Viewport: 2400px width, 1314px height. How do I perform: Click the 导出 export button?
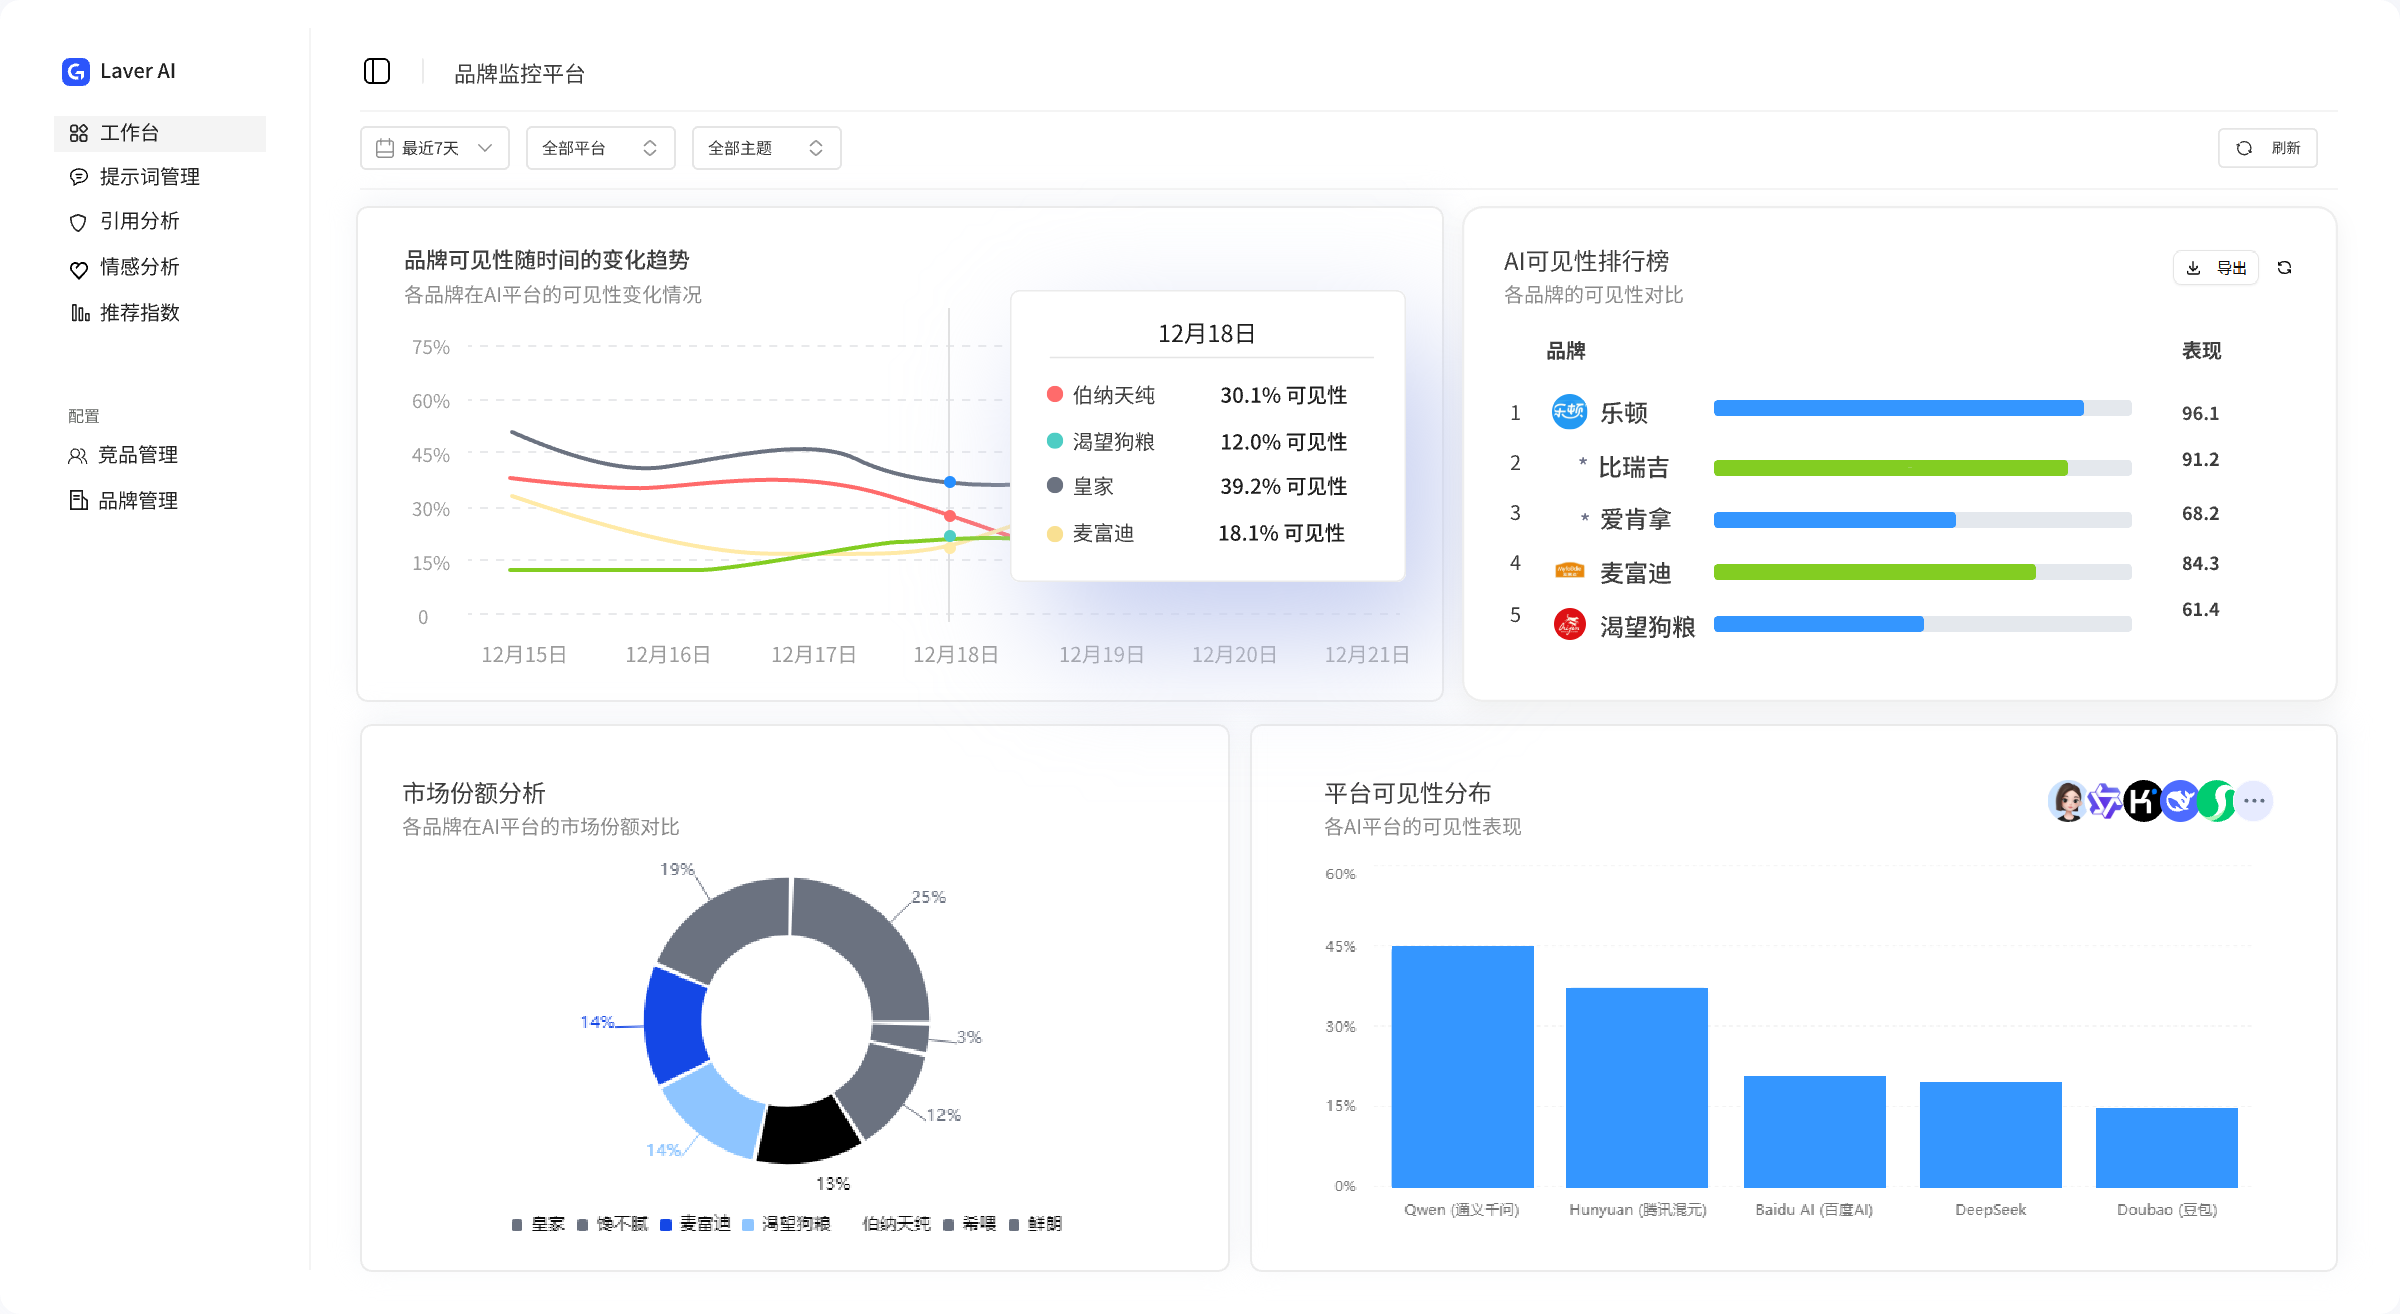coord(2216,268)
